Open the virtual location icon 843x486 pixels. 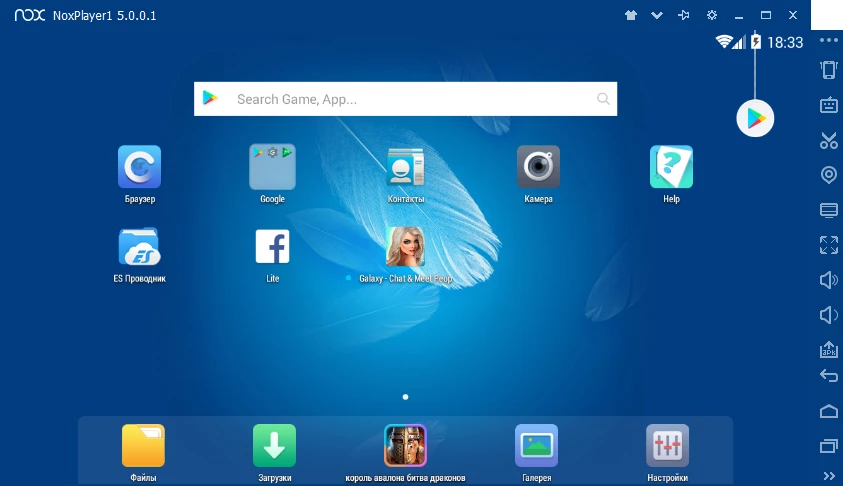(828, 175)
